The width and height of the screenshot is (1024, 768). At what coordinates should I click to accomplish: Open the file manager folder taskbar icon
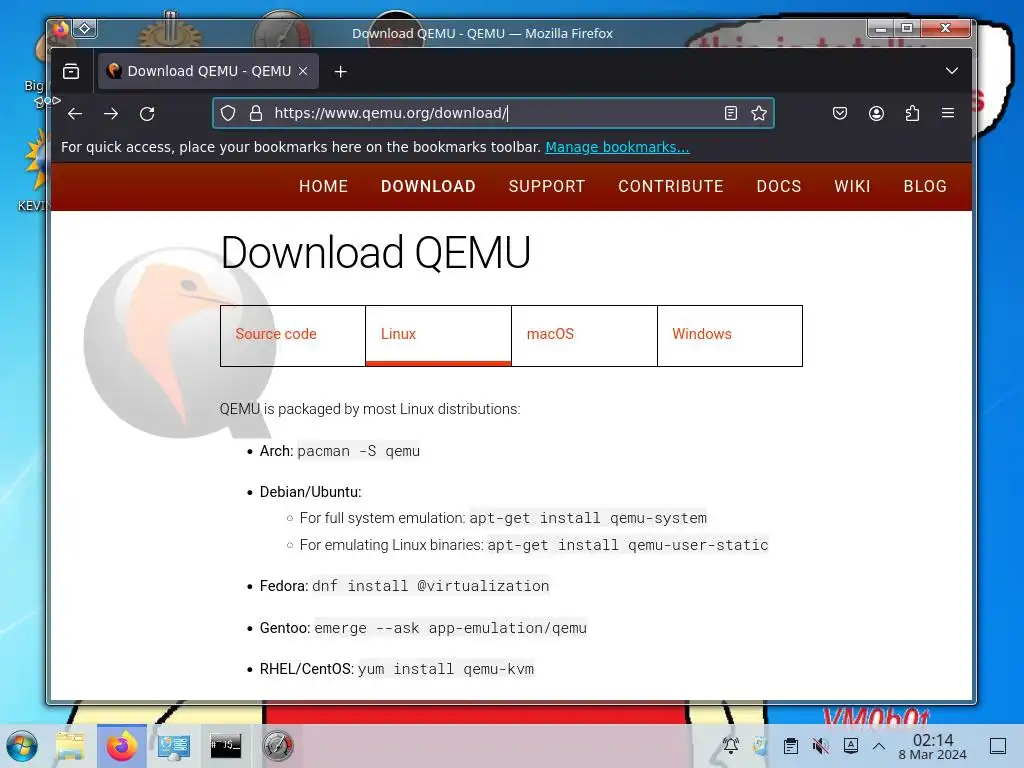(x=71, y=746)
